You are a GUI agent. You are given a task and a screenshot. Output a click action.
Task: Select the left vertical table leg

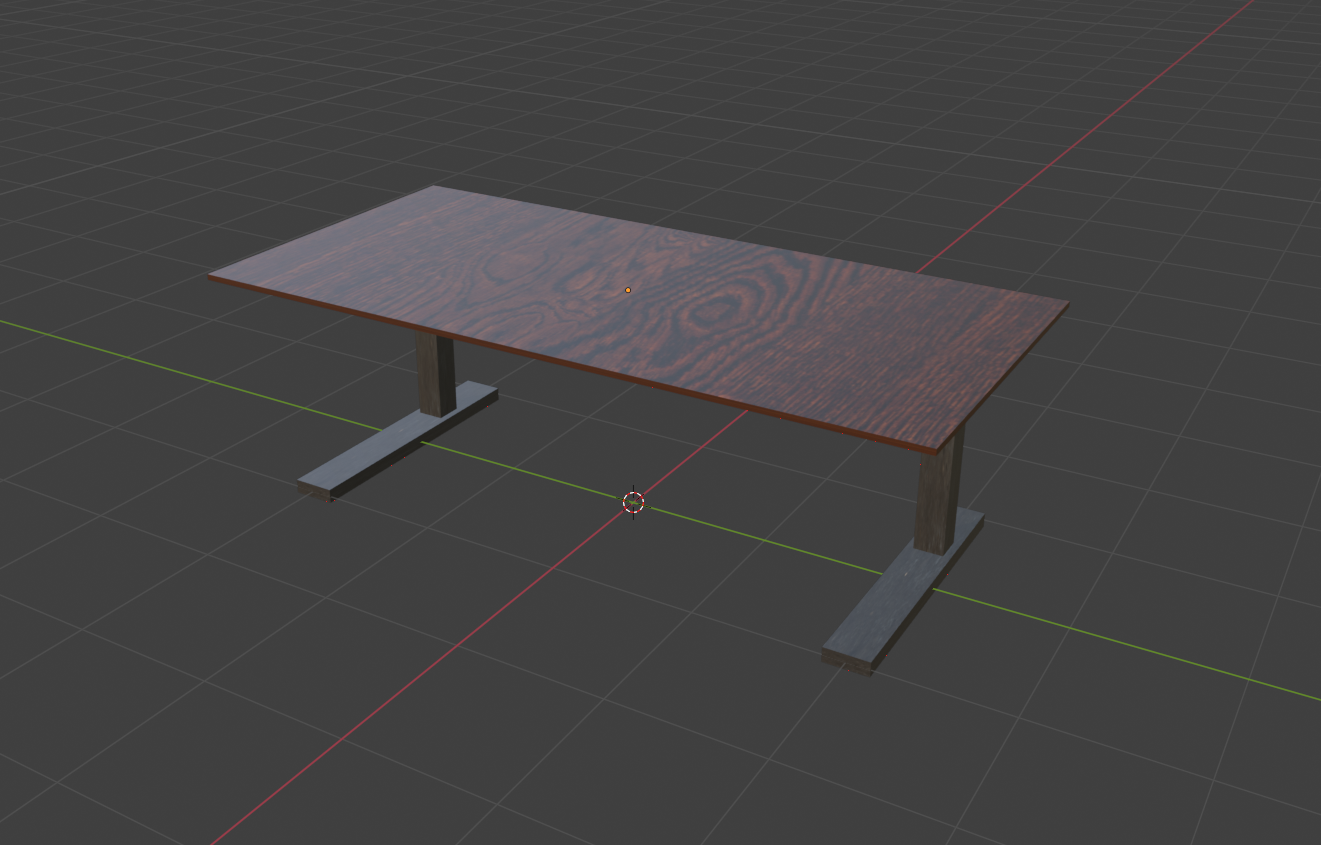435,374
